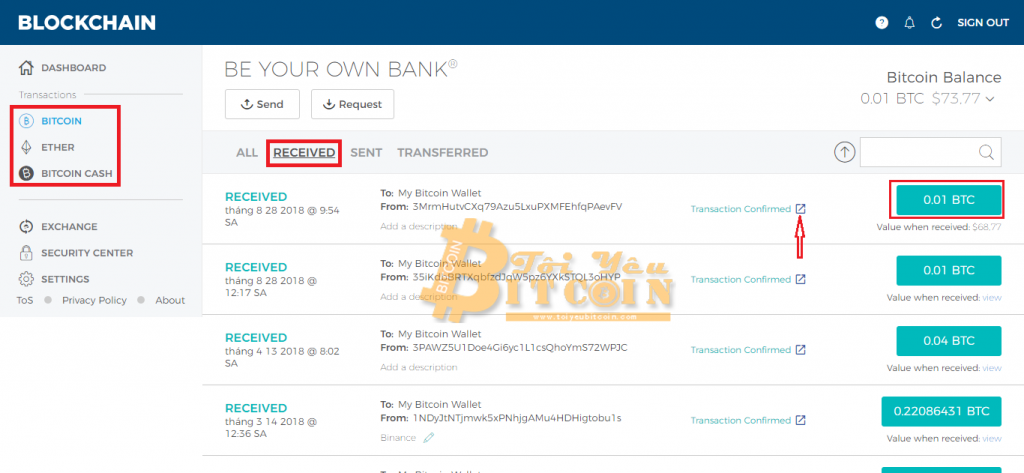The image size is (1024, 473).
Task: Click the pencil edit icon beside Binance
Action: click(x=429, y=437)
